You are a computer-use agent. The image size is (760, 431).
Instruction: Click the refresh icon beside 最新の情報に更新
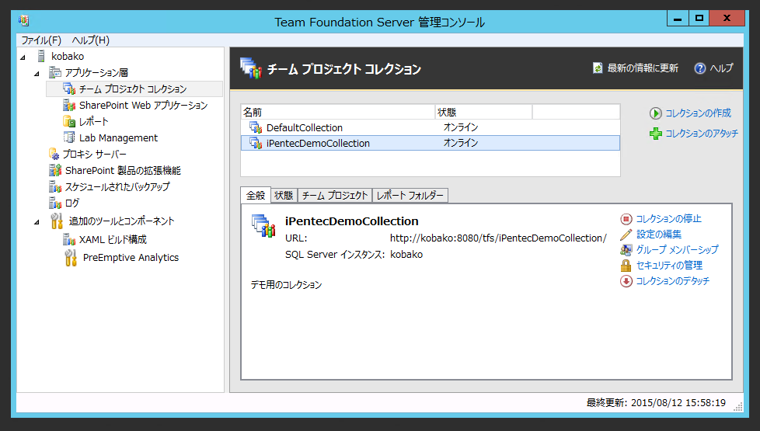click(598, 68)
